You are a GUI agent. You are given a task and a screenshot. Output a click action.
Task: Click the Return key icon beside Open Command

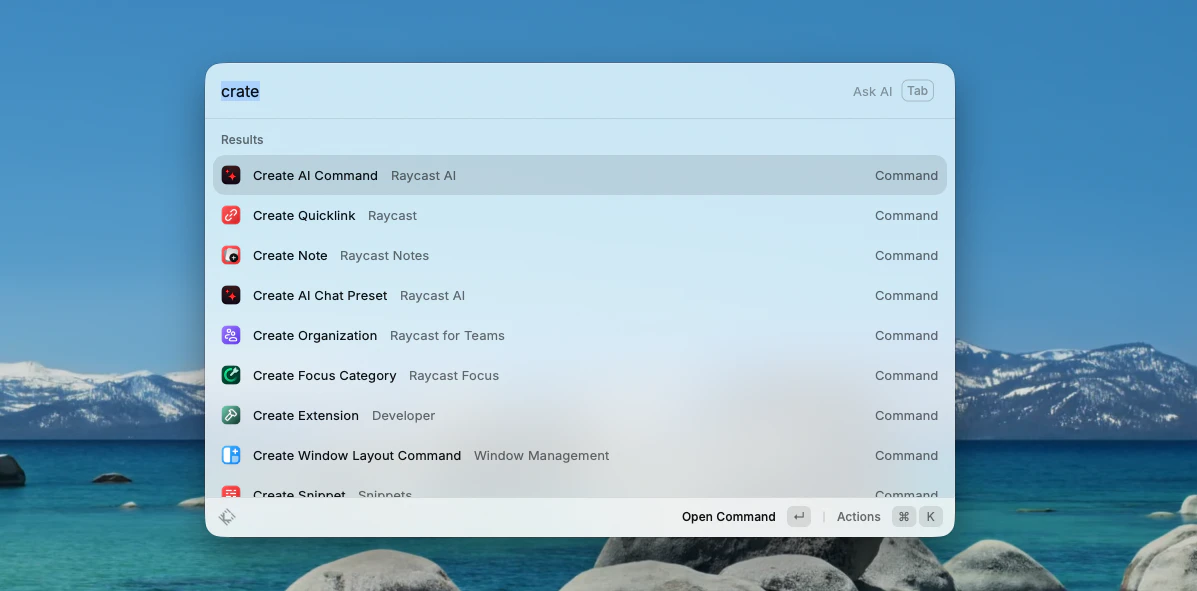pos(799,517)
